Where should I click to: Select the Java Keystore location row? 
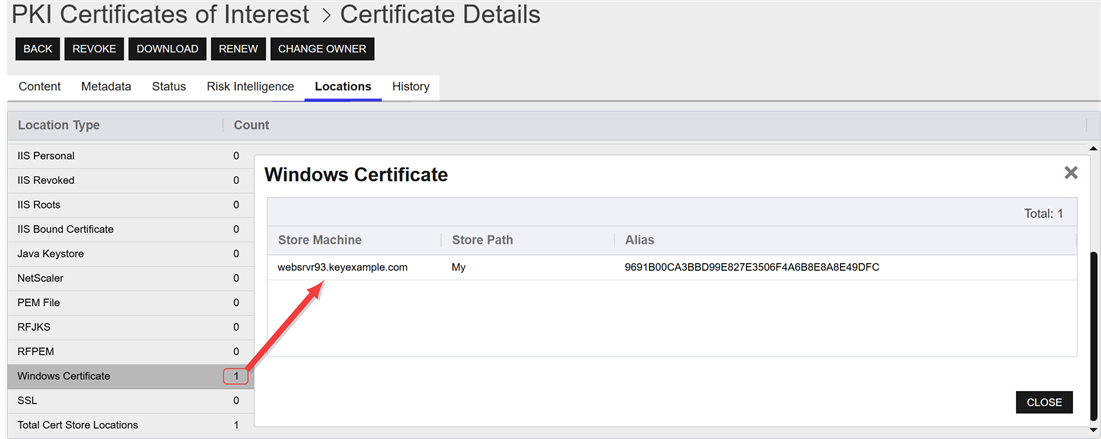pos(52,254)
